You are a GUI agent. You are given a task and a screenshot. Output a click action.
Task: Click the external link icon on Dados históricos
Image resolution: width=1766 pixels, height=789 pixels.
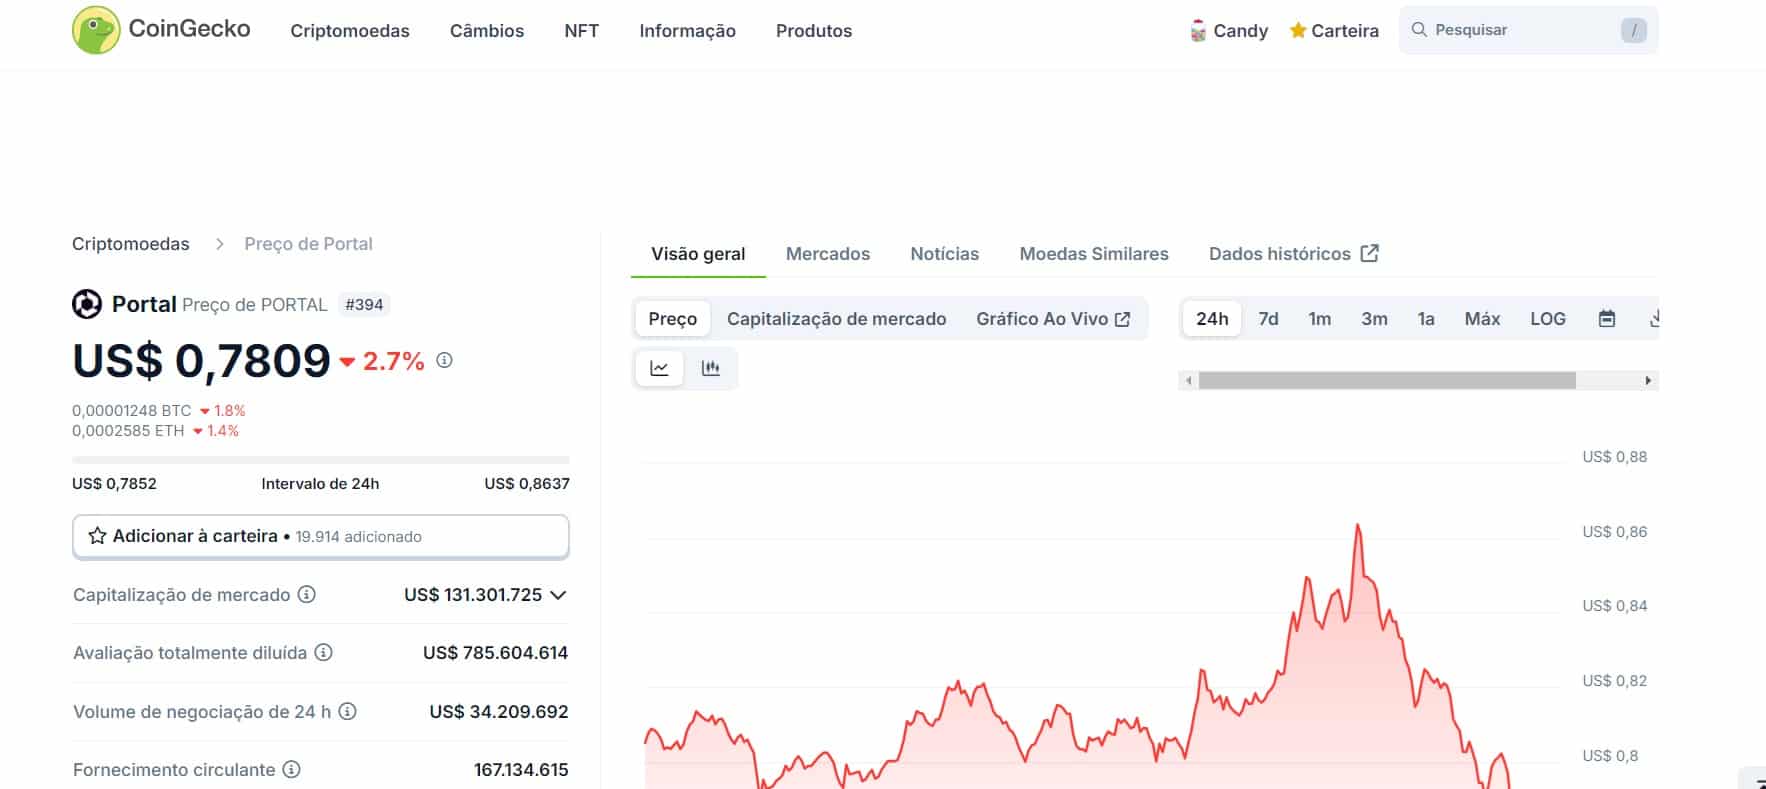(1370, 253)
